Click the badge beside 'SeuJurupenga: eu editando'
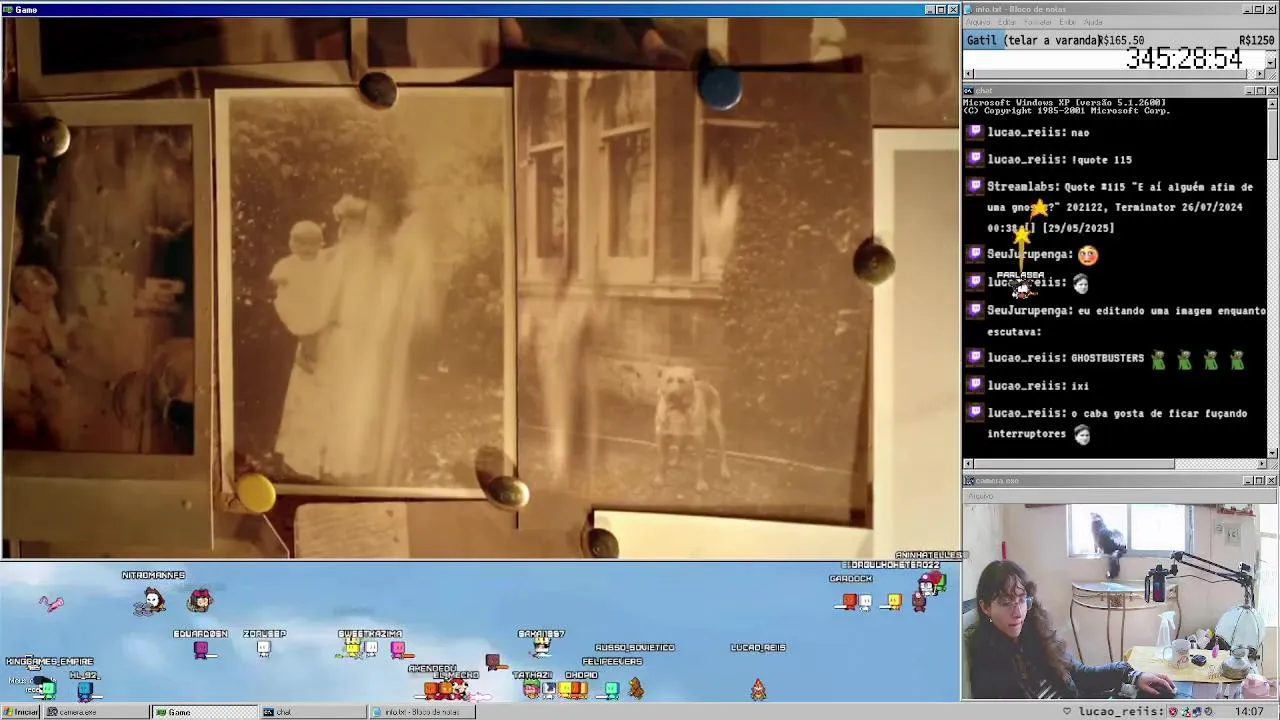This screenshot has height=720, width=1280. (976, 310)
